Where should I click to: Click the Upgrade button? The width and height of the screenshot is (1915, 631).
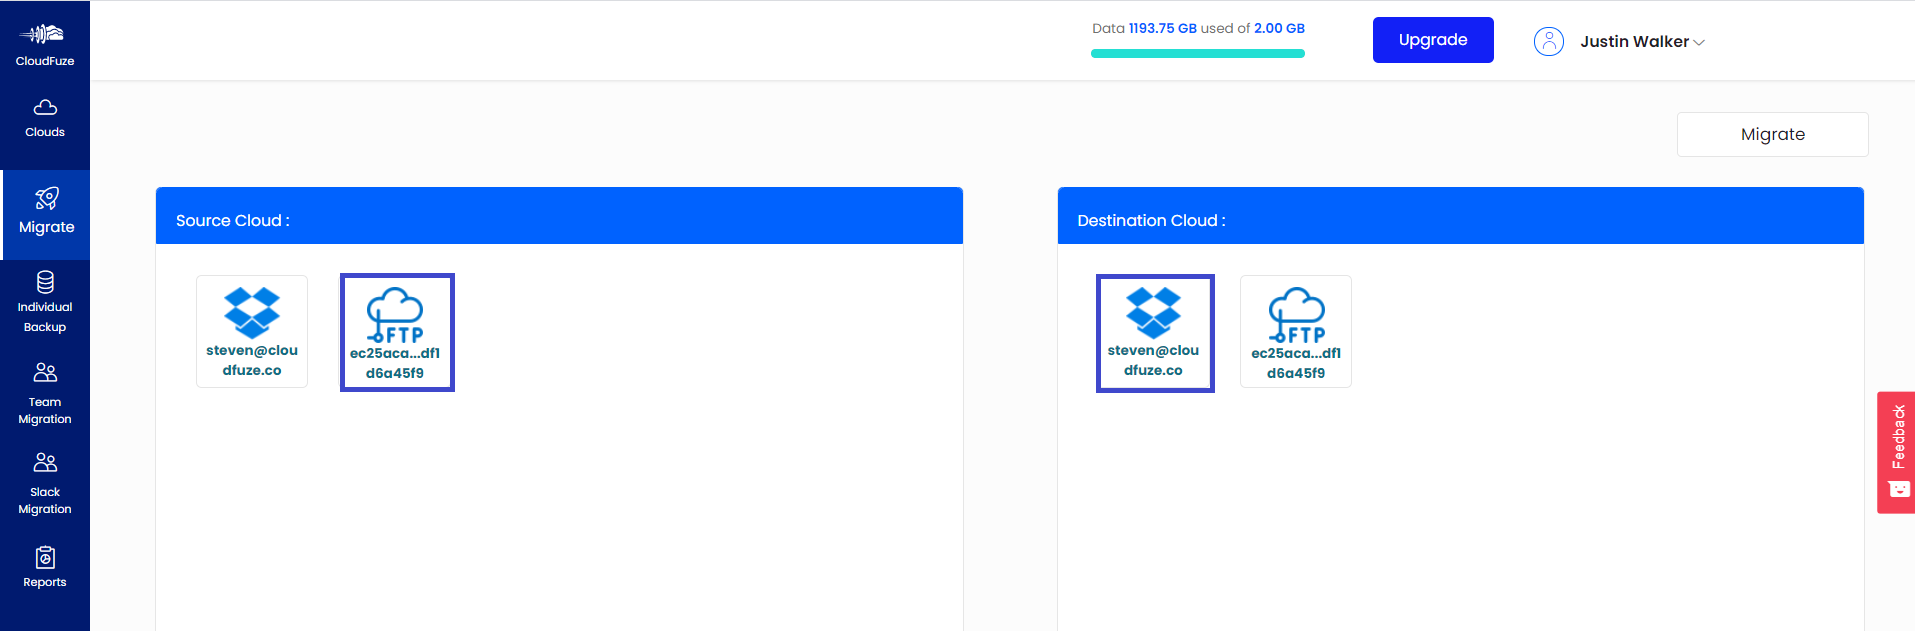pyautogui.click(x=1433, y=40)
